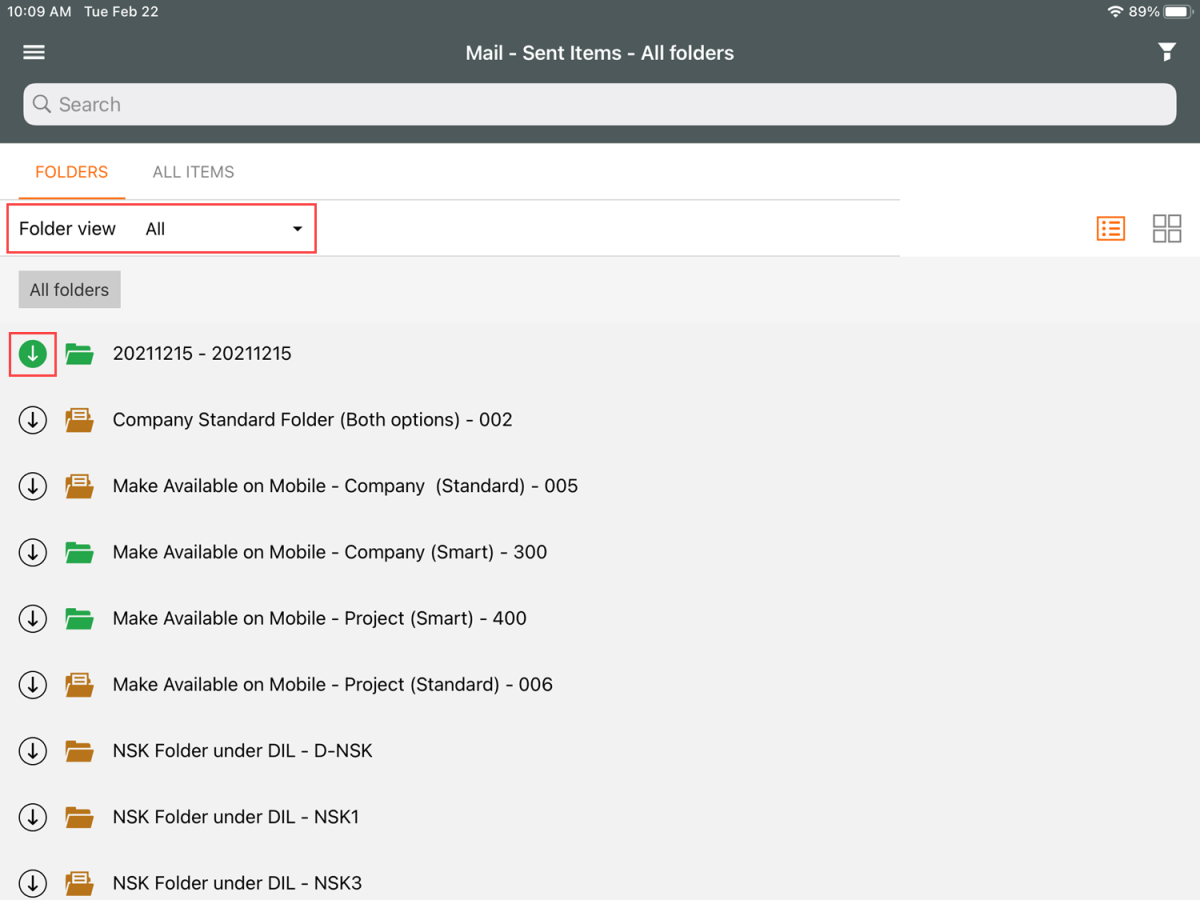Image resolution: width=1200 pixels, height=900 pixels.
Task: Click in the Search field
Action: (600, 104)
